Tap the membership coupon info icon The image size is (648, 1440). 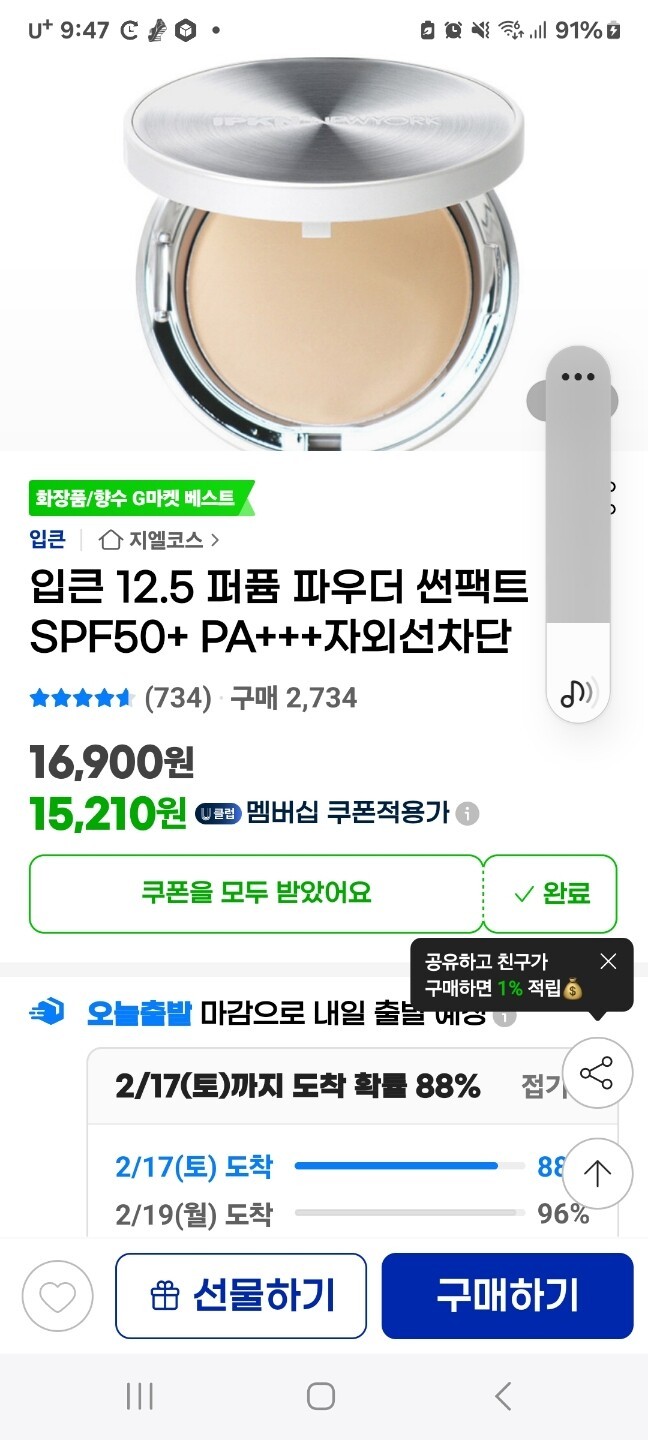tap(467, 813)
